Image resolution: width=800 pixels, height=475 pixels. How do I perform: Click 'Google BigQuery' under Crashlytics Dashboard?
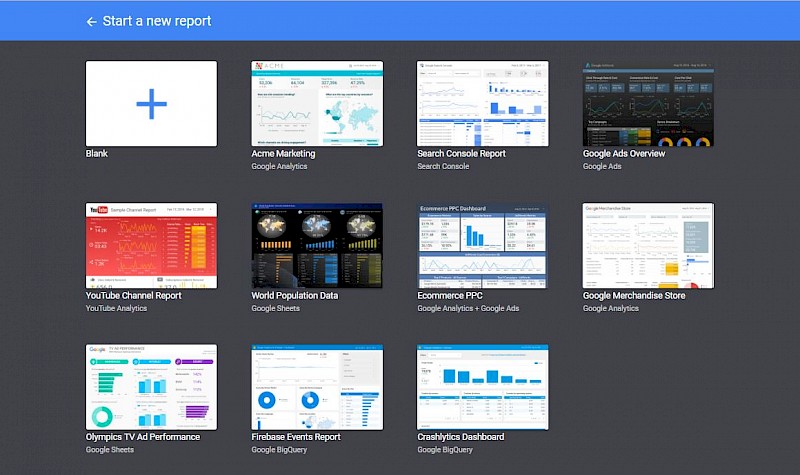(x=445, y=449)
